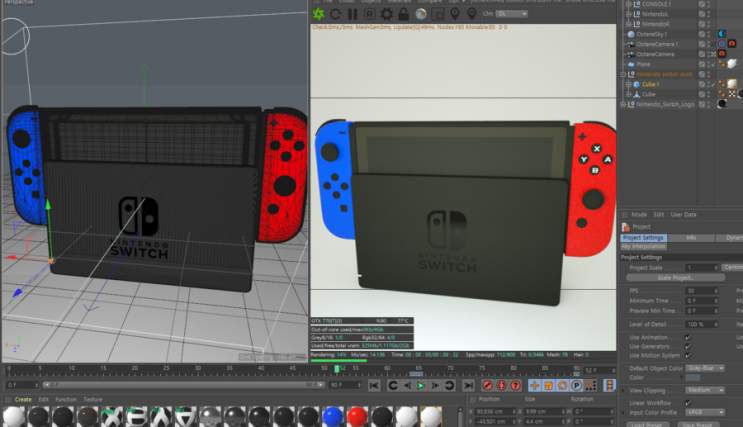The width and height of the screenshot is (743, 427).
Task: Toggle autokeying red button
Action: coord(501,385)
